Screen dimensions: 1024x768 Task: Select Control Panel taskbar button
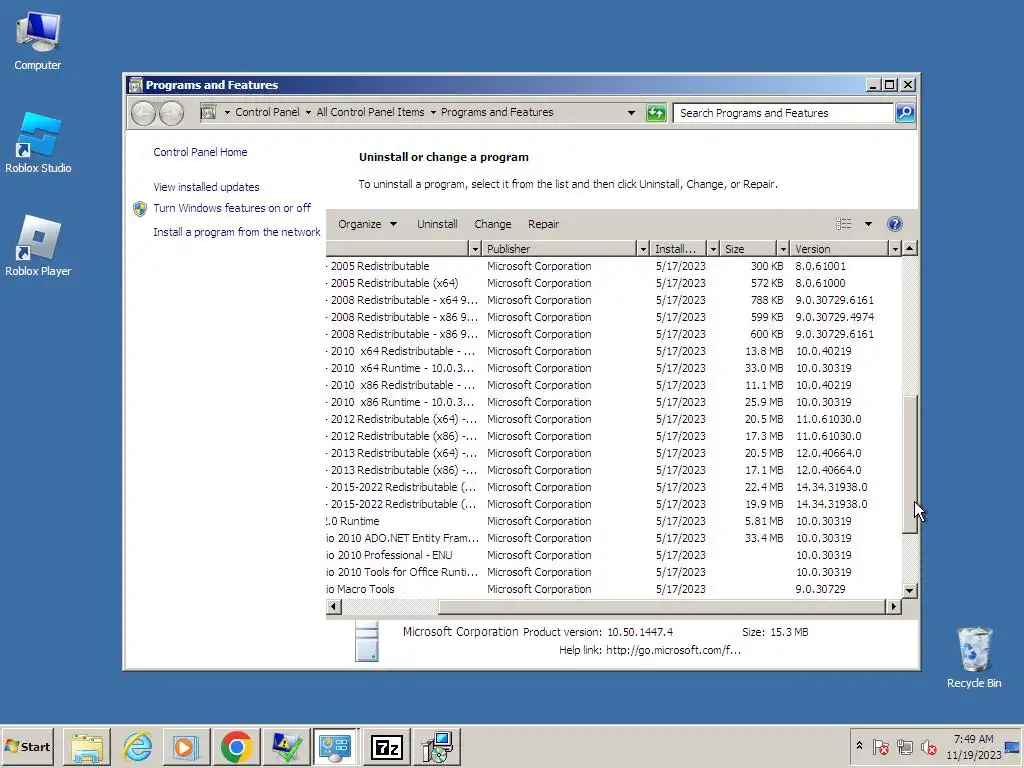pos(336,746)
